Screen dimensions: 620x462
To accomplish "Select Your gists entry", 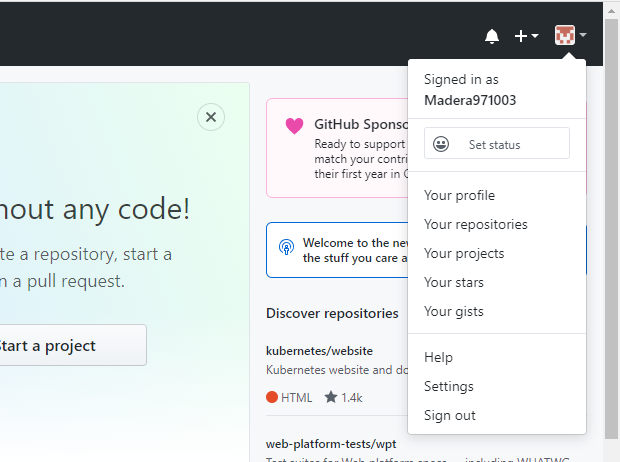I will coord(453,311).
